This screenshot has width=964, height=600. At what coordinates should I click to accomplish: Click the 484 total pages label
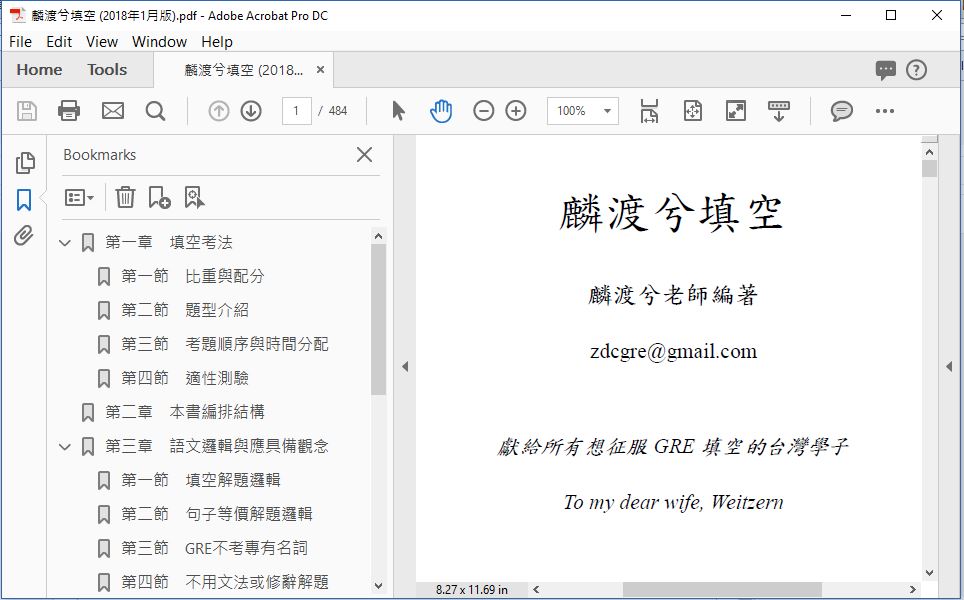click(x=338, y=111)
